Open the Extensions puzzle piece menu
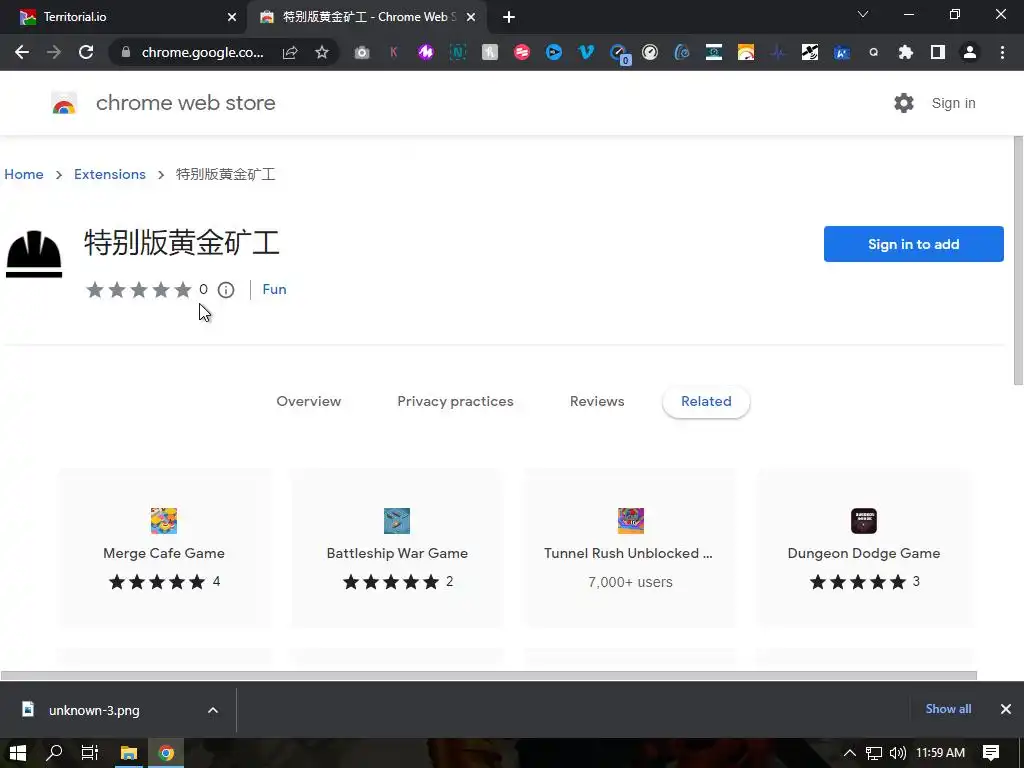 pyautogui.click(x=906, y=52)
